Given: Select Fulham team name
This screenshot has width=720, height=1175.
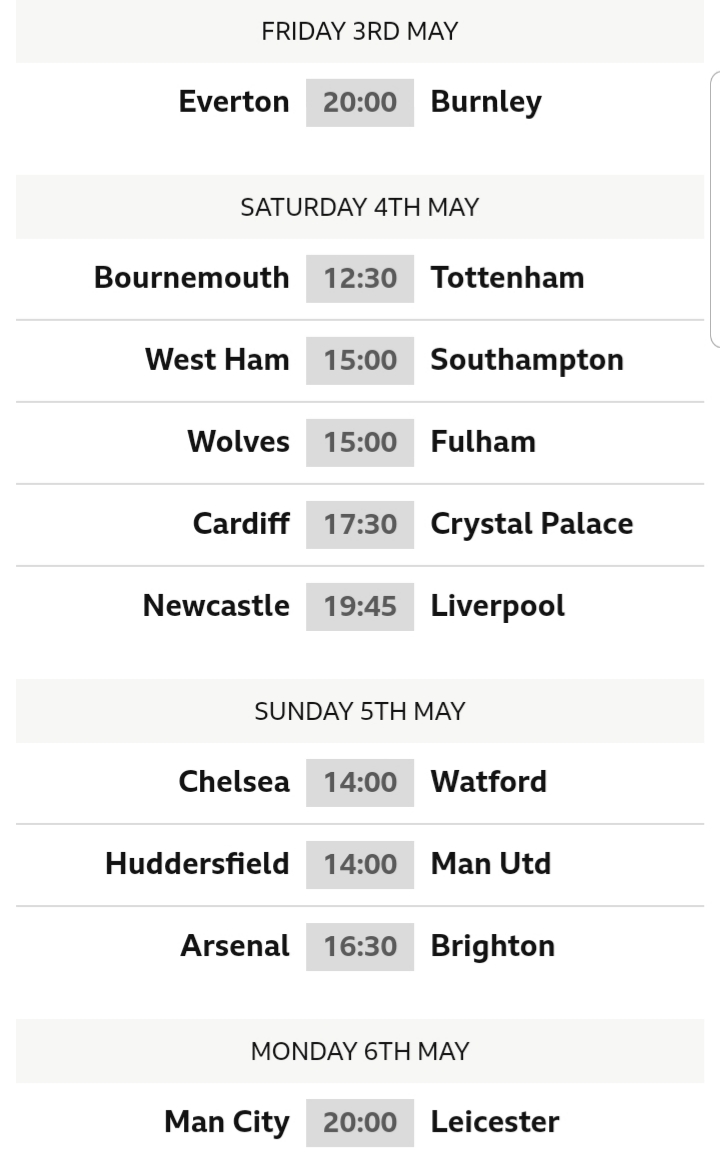Looking at the screenshot, I should pyautogui.click(x=483, y=442).
